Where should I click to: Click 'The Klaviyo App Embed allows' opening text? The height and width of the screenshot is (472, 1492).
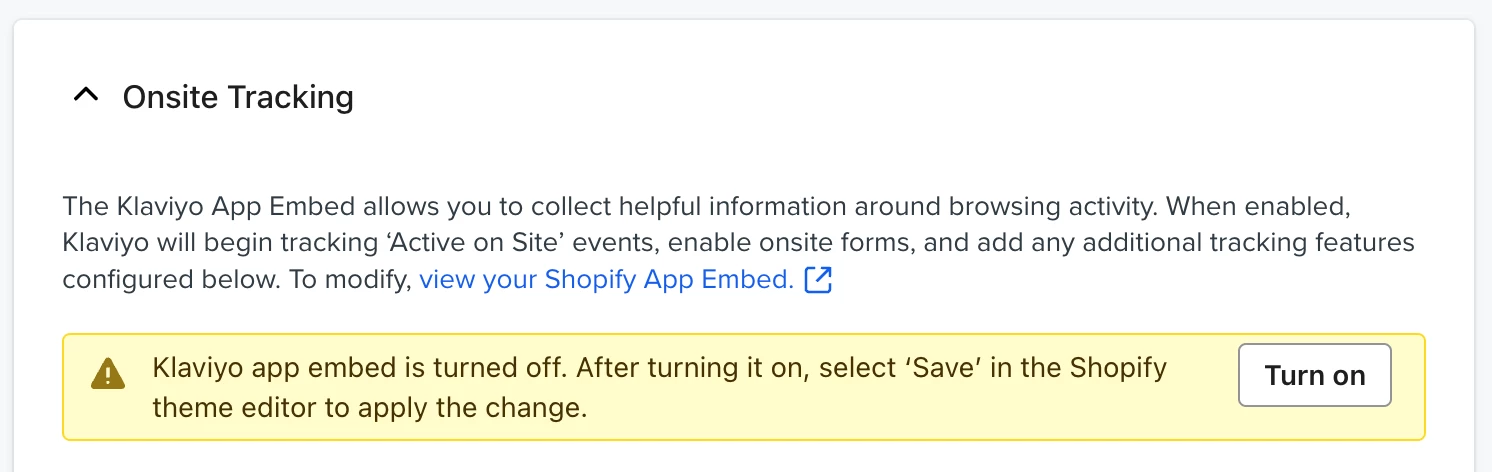206,207
